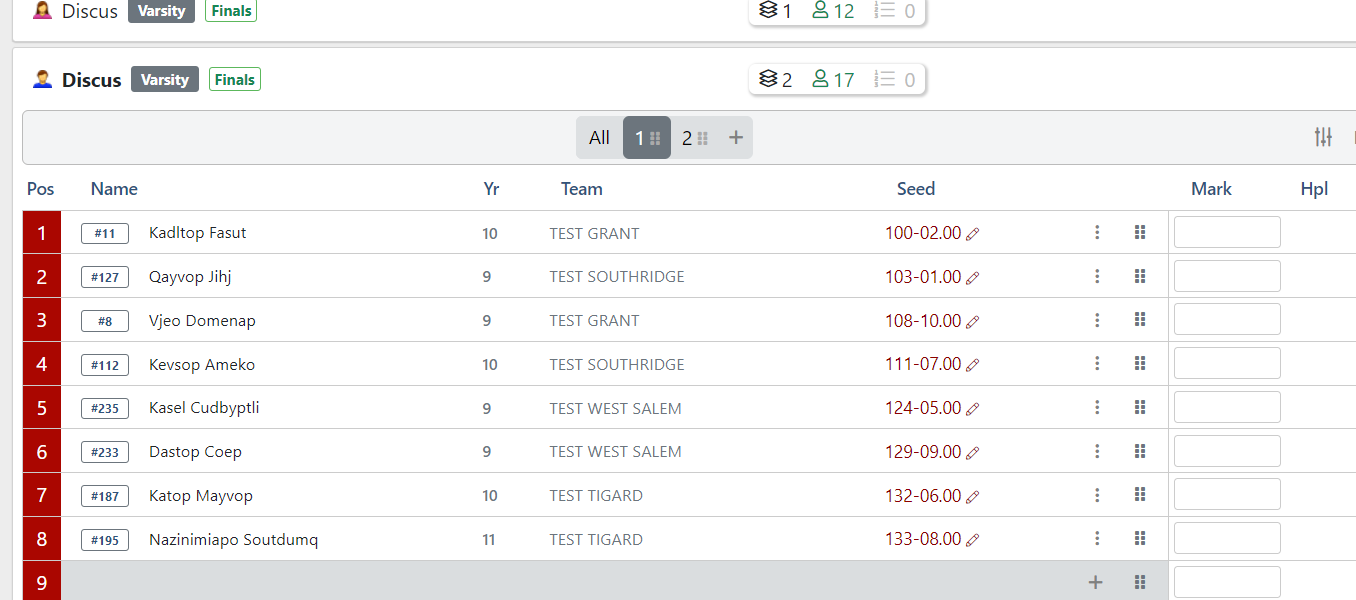Click the pencil icon next to seed 100-02.00
The width and height of the screenshot is (1356, 600).
click(x=972, y=234)
